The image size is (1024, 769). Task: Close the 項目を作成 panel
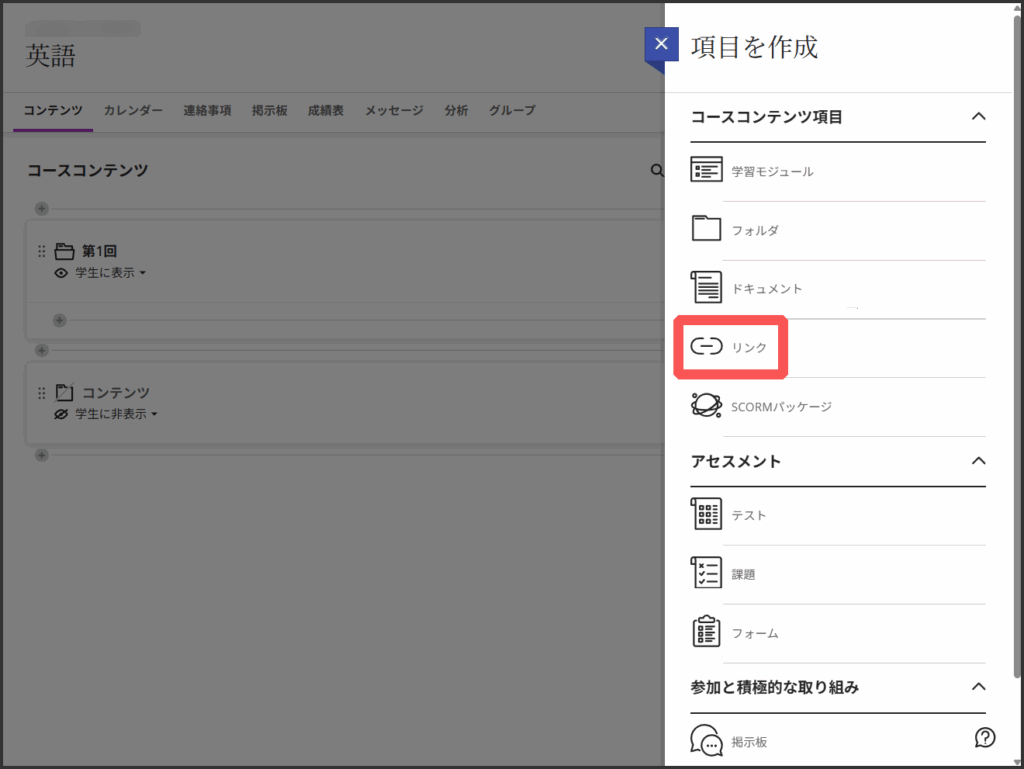661,45
